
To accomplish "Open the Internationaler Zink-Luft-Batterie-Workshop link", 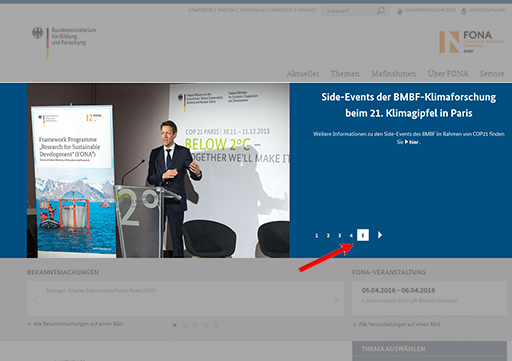I will pos(409,300).
